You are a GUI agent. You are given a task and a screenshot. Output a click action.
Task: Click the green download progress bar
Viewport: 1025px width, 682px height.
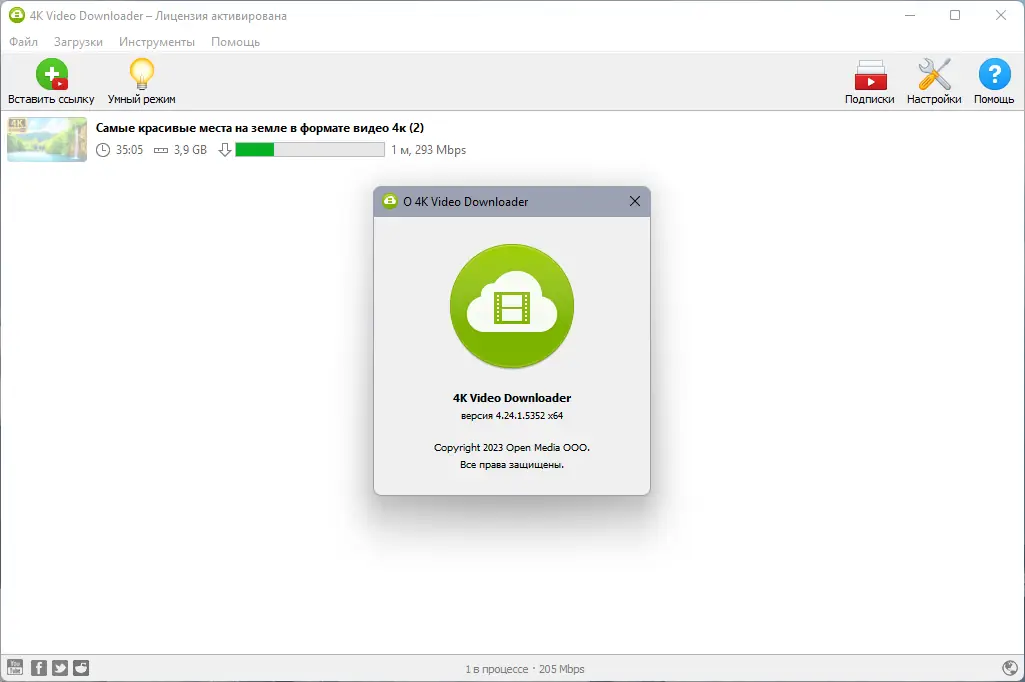click(x=310, y=150)
